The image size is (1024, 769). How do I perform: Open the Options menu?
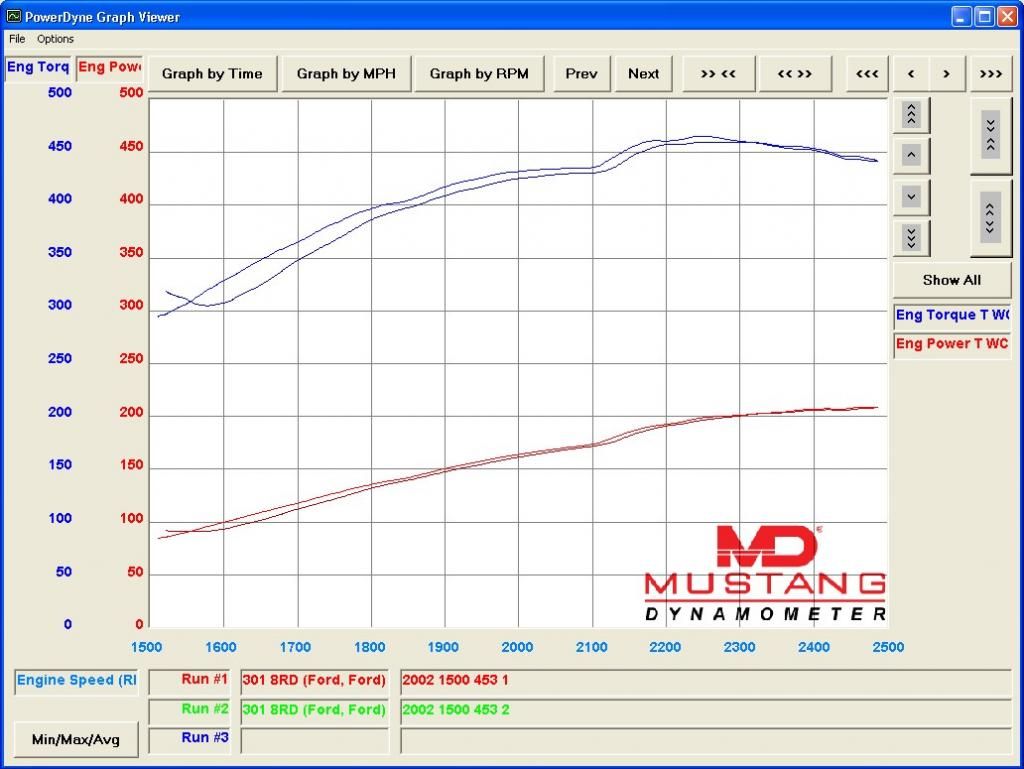56,39
